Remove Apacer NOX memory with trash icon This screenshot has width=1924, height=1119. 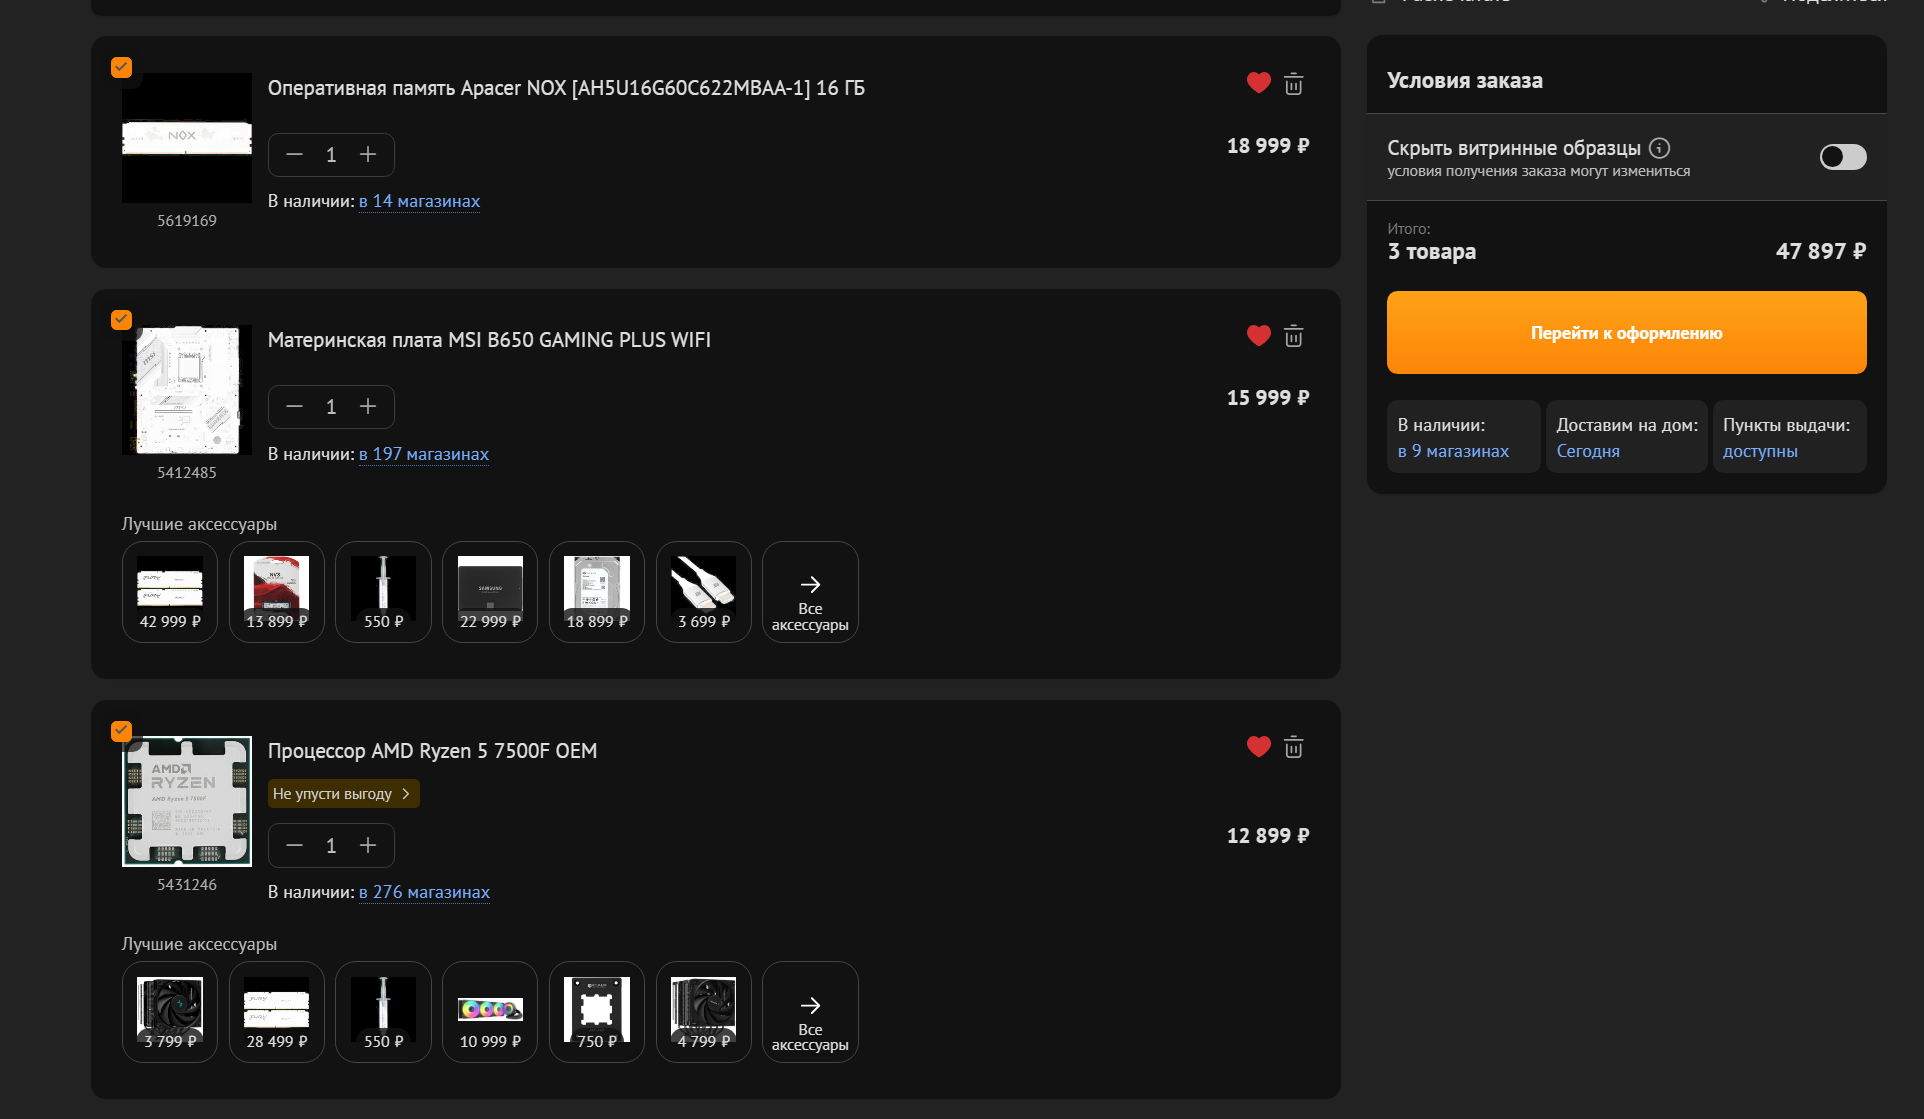tap(1293, 84)
